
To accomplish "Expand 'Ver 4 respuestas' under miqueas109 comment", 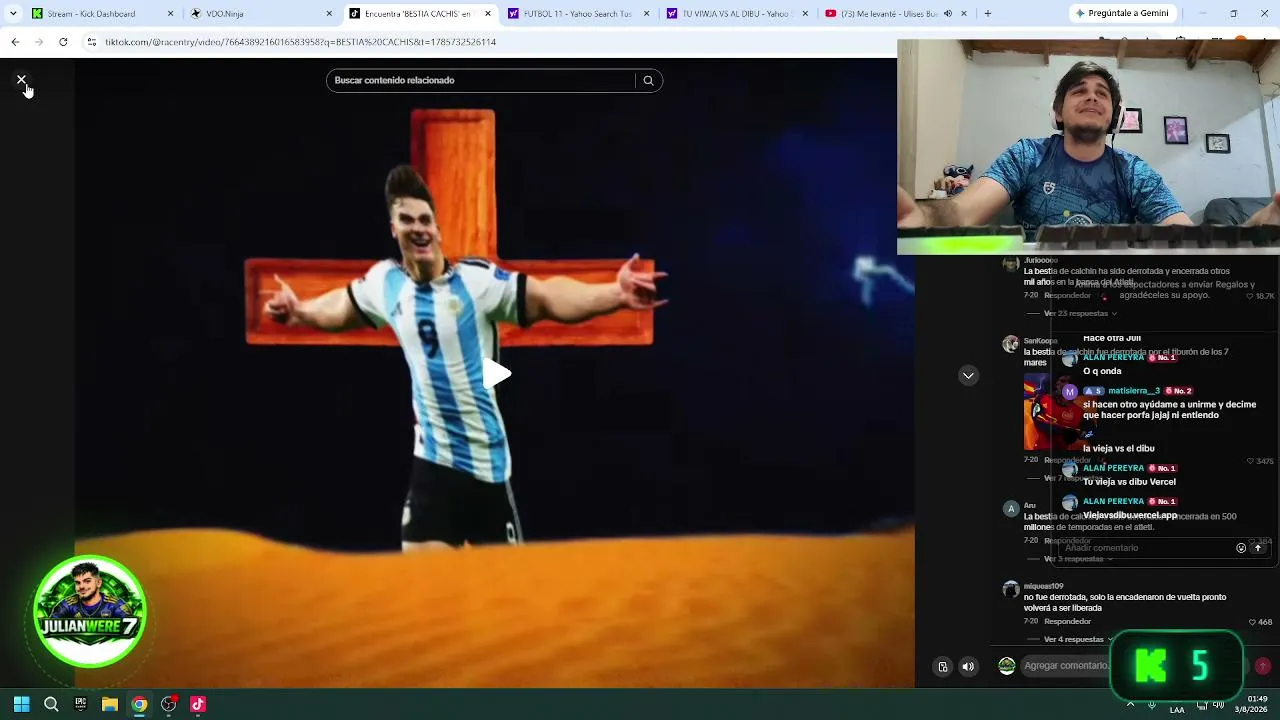I will tap(1078, 640).
